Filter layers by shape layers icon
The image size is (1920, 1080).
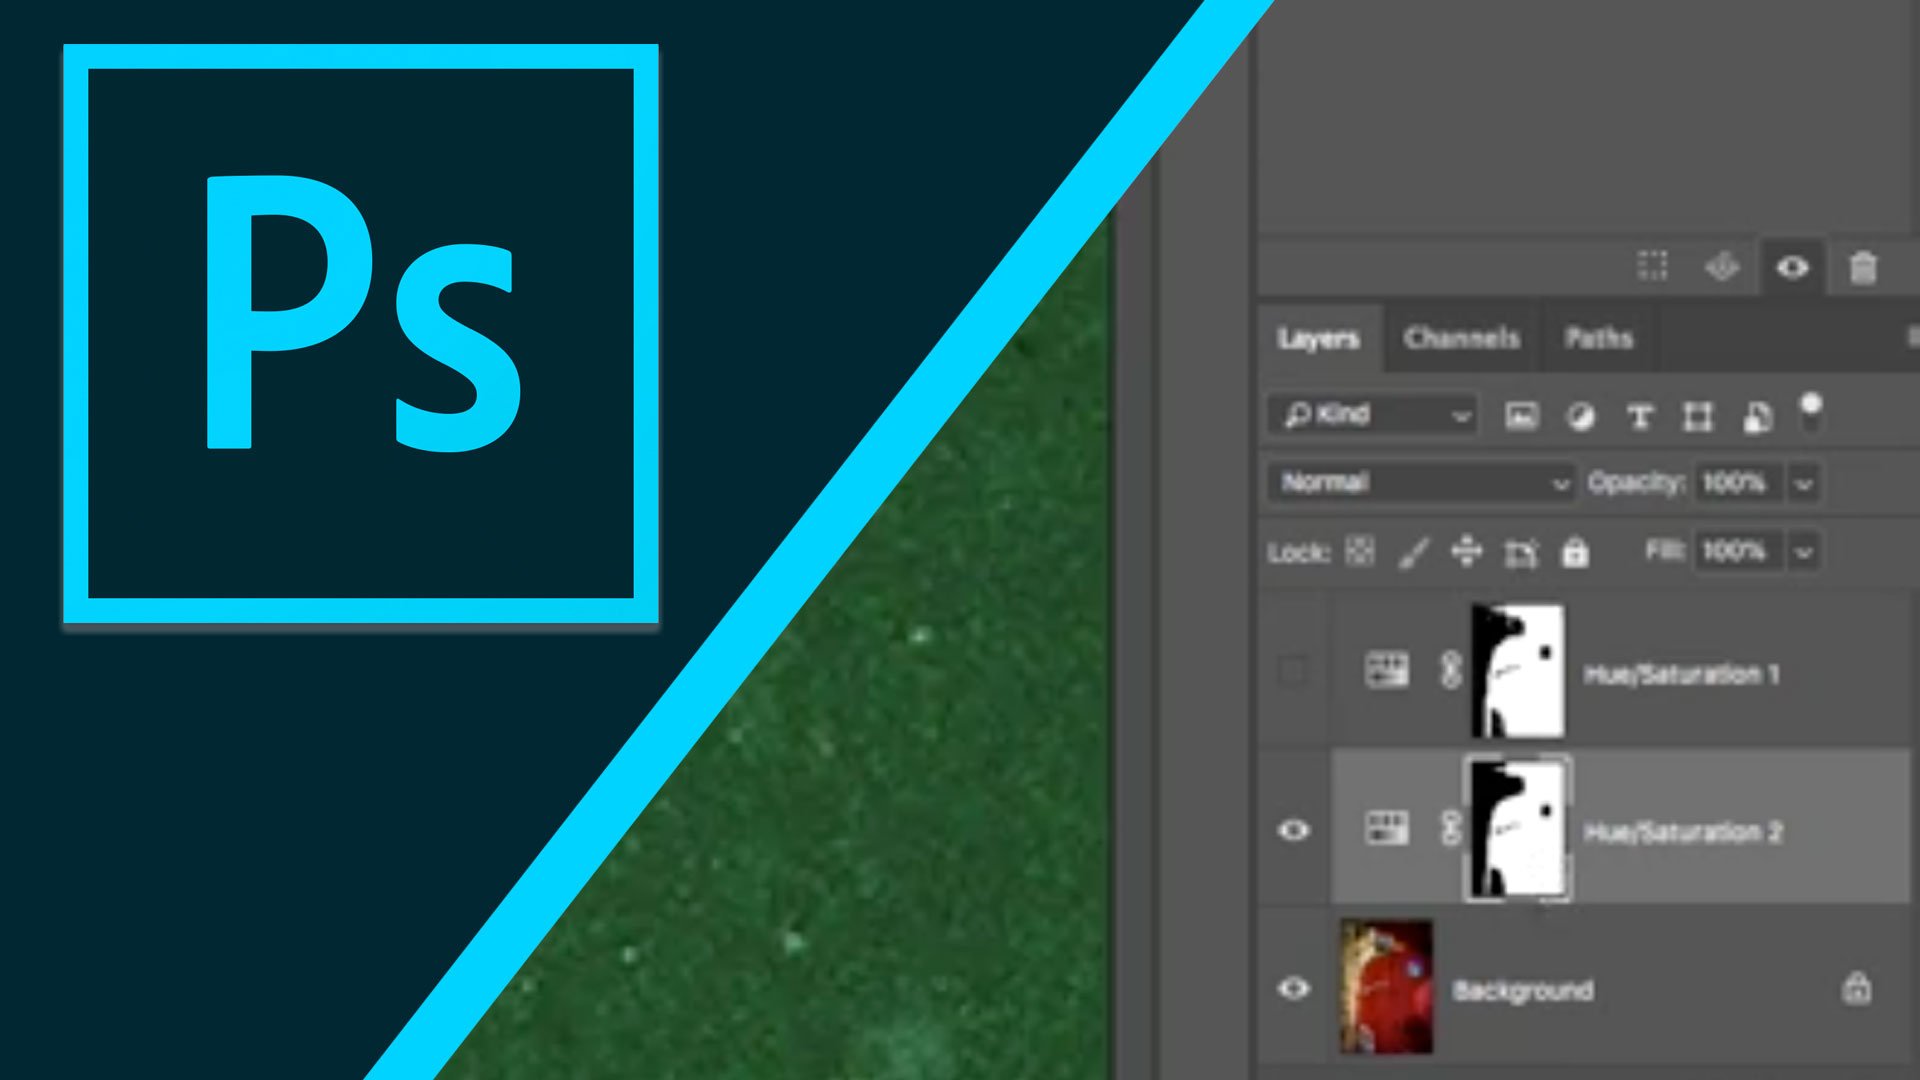pyautogui.click(x=1698, y=416)
